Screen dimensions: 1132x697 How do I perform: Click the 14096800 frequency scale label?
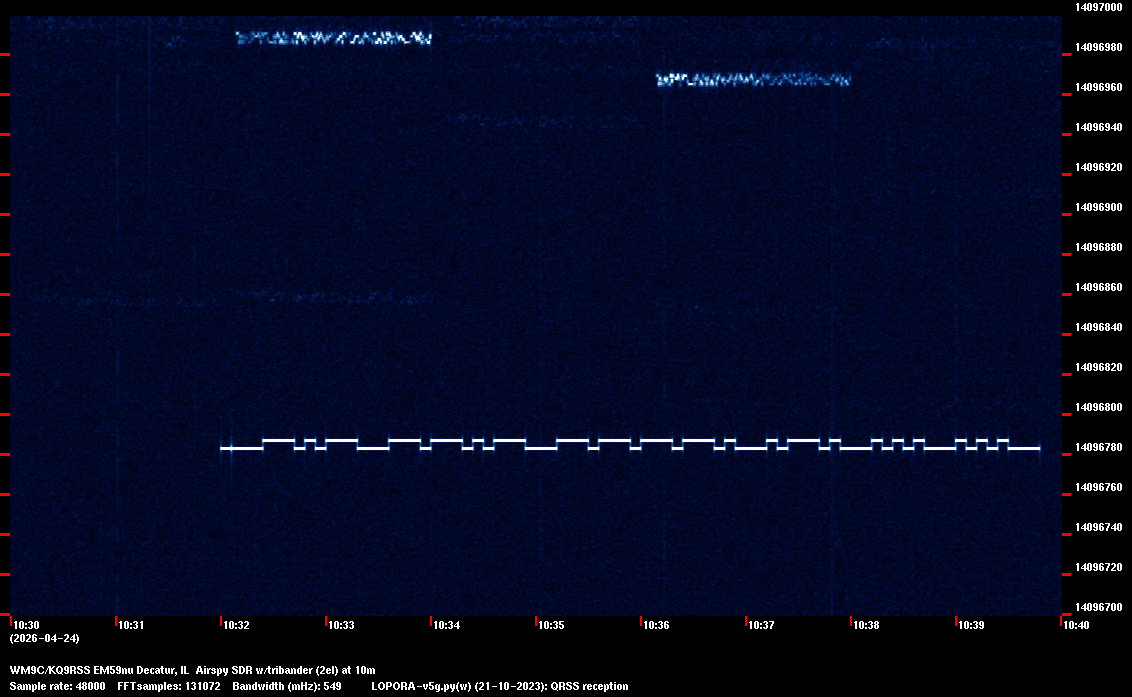point(1098,407)
